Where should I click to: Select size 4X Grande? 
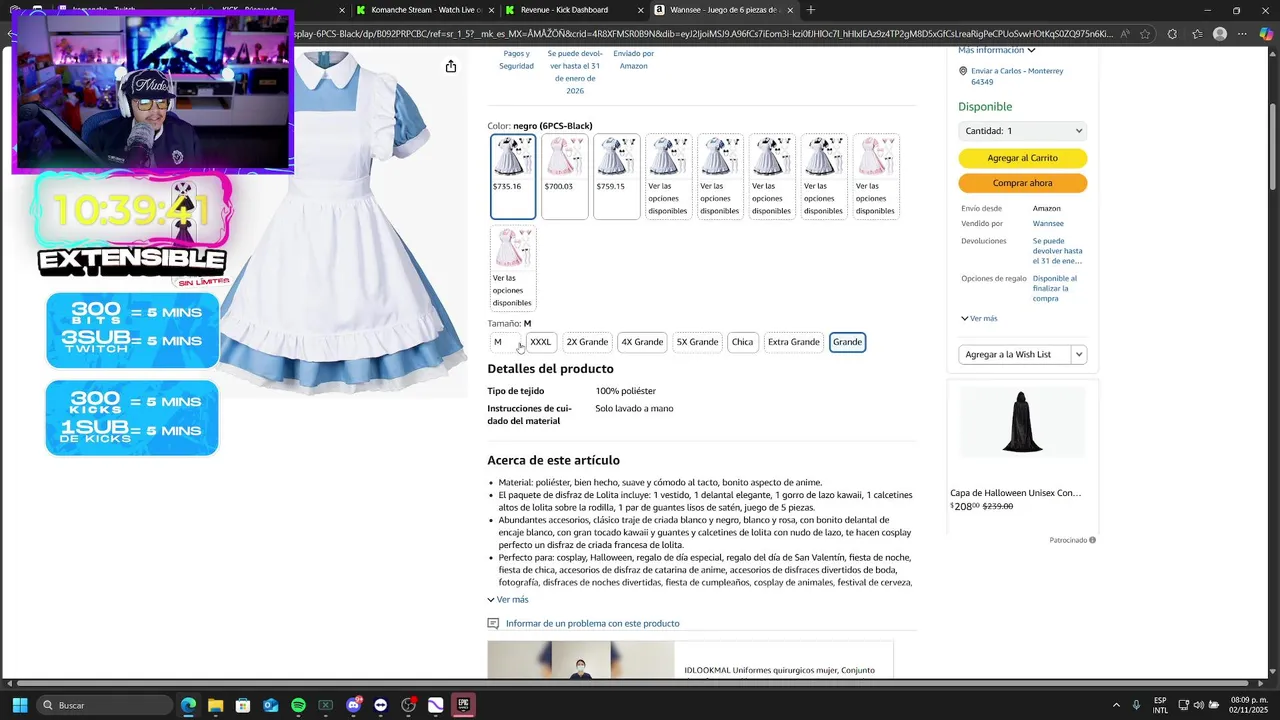click(642, 342)
